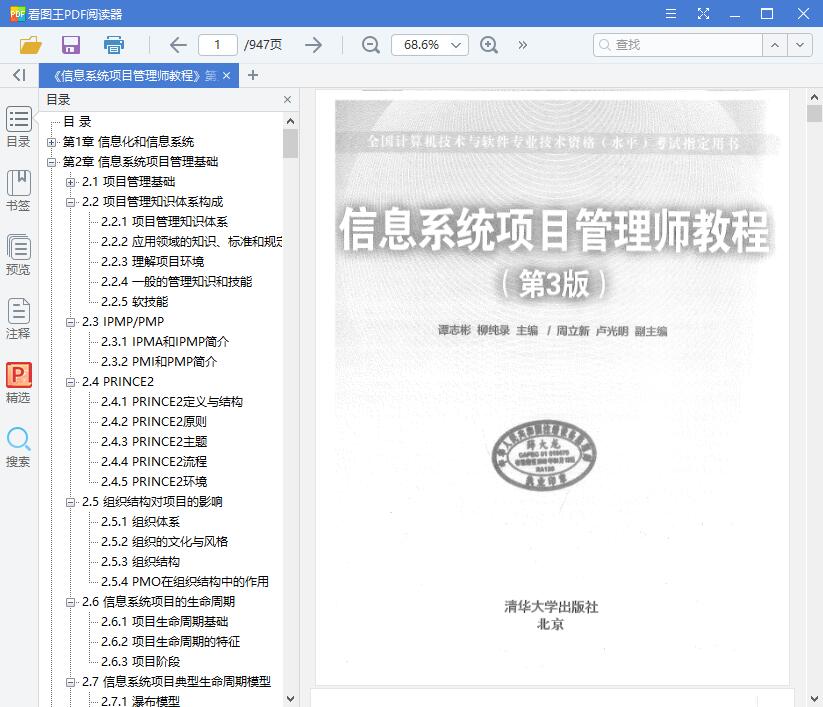Show more toolbar tools via double chevron
823x707 pixels.
pyautogui.click(x=522, y=45)
